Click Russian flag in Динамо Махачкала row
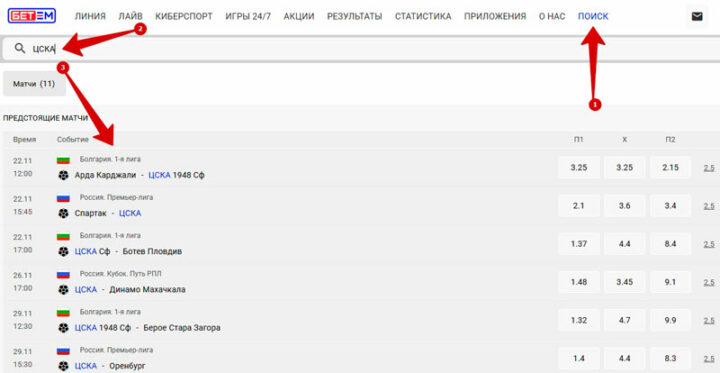Image resolution: width=720 pixels, height=373 pixels. [63, 274]
